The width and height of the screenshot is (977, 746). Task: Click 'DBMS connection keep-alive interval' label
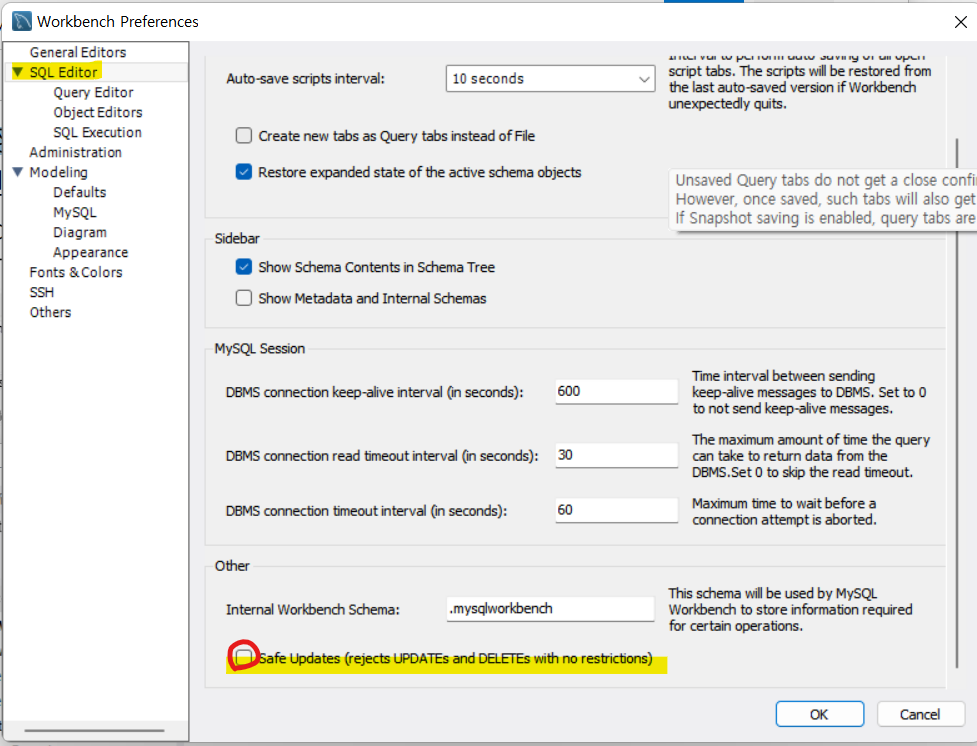(x=374, y=392)
